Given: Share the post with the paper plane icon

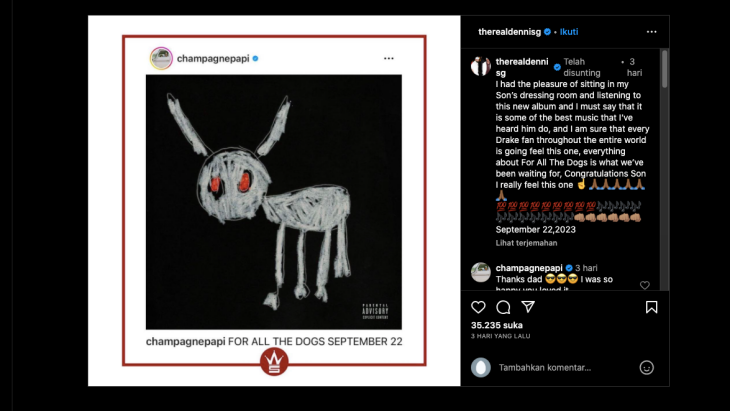Looking at the screenshot, I should pyautogui.click(x=528, y=307).
